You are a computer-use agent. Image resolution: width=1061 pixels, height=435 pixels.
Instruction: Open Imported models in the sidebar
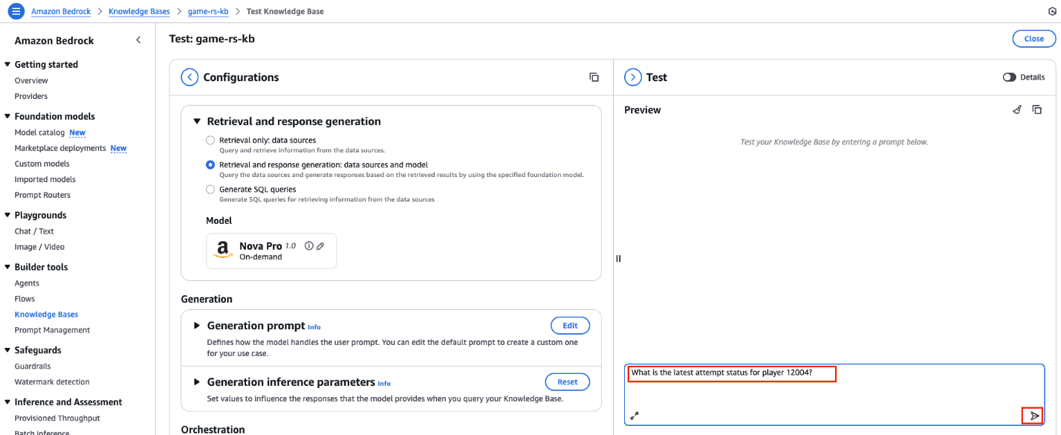click(x=45, y=179)
